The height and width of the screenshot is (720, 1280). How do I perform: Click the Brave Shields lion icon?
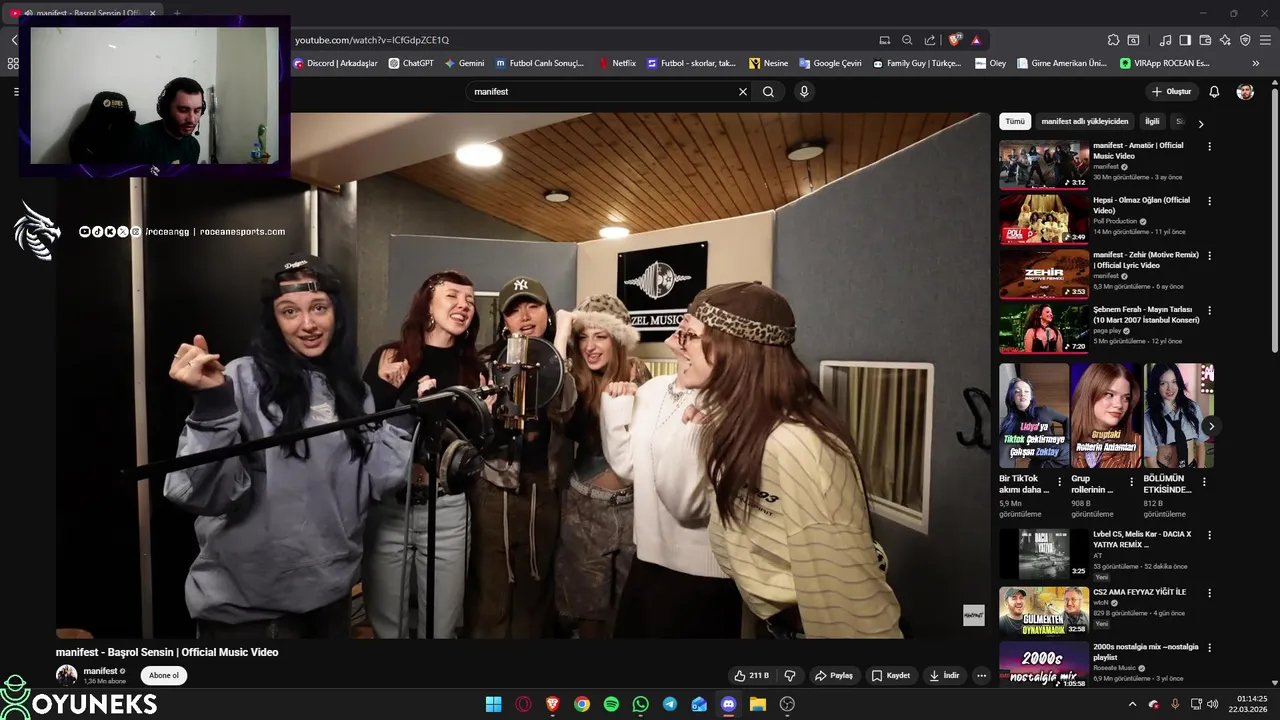pos(955,40)
